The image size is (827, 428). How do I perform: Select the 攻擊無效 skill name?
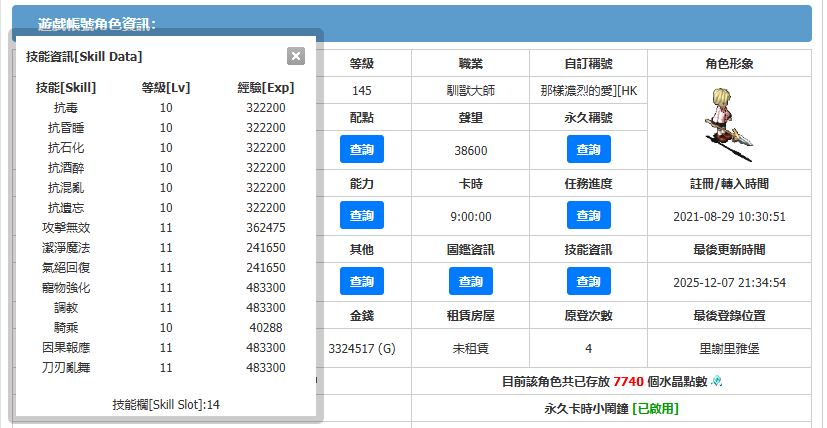tap(66, 228)
